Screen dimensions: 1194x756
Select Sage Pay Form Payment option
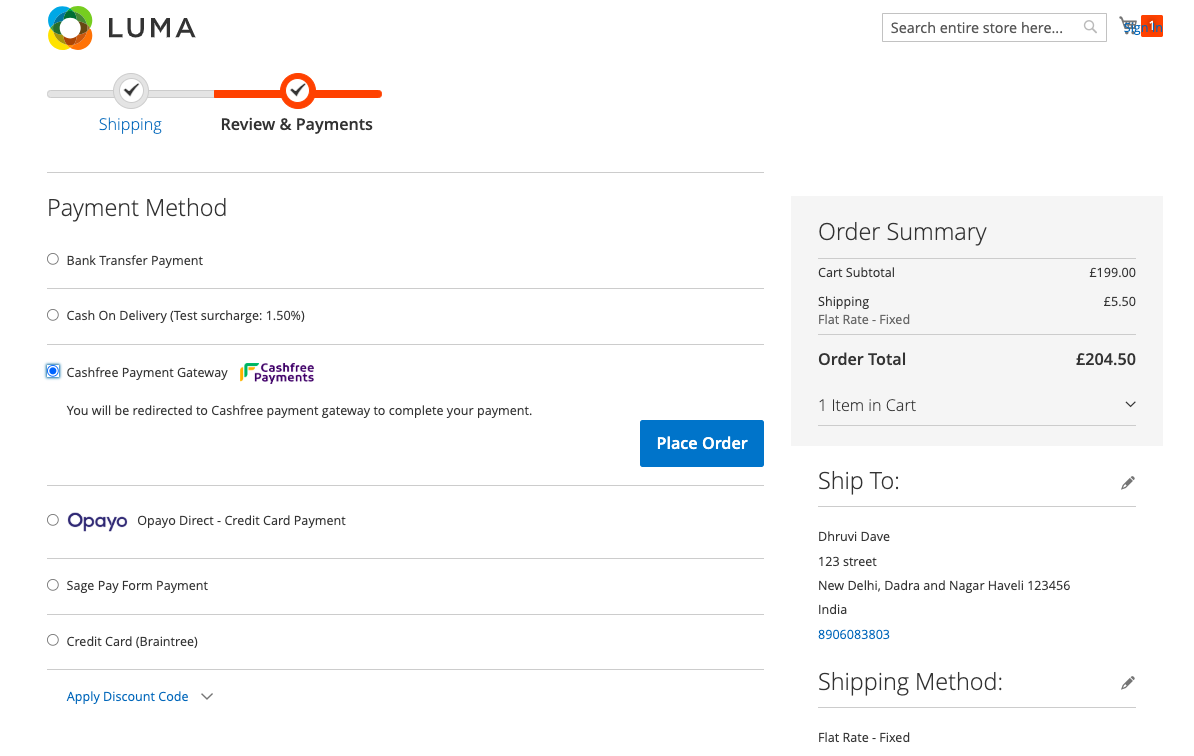coord(53,585)
